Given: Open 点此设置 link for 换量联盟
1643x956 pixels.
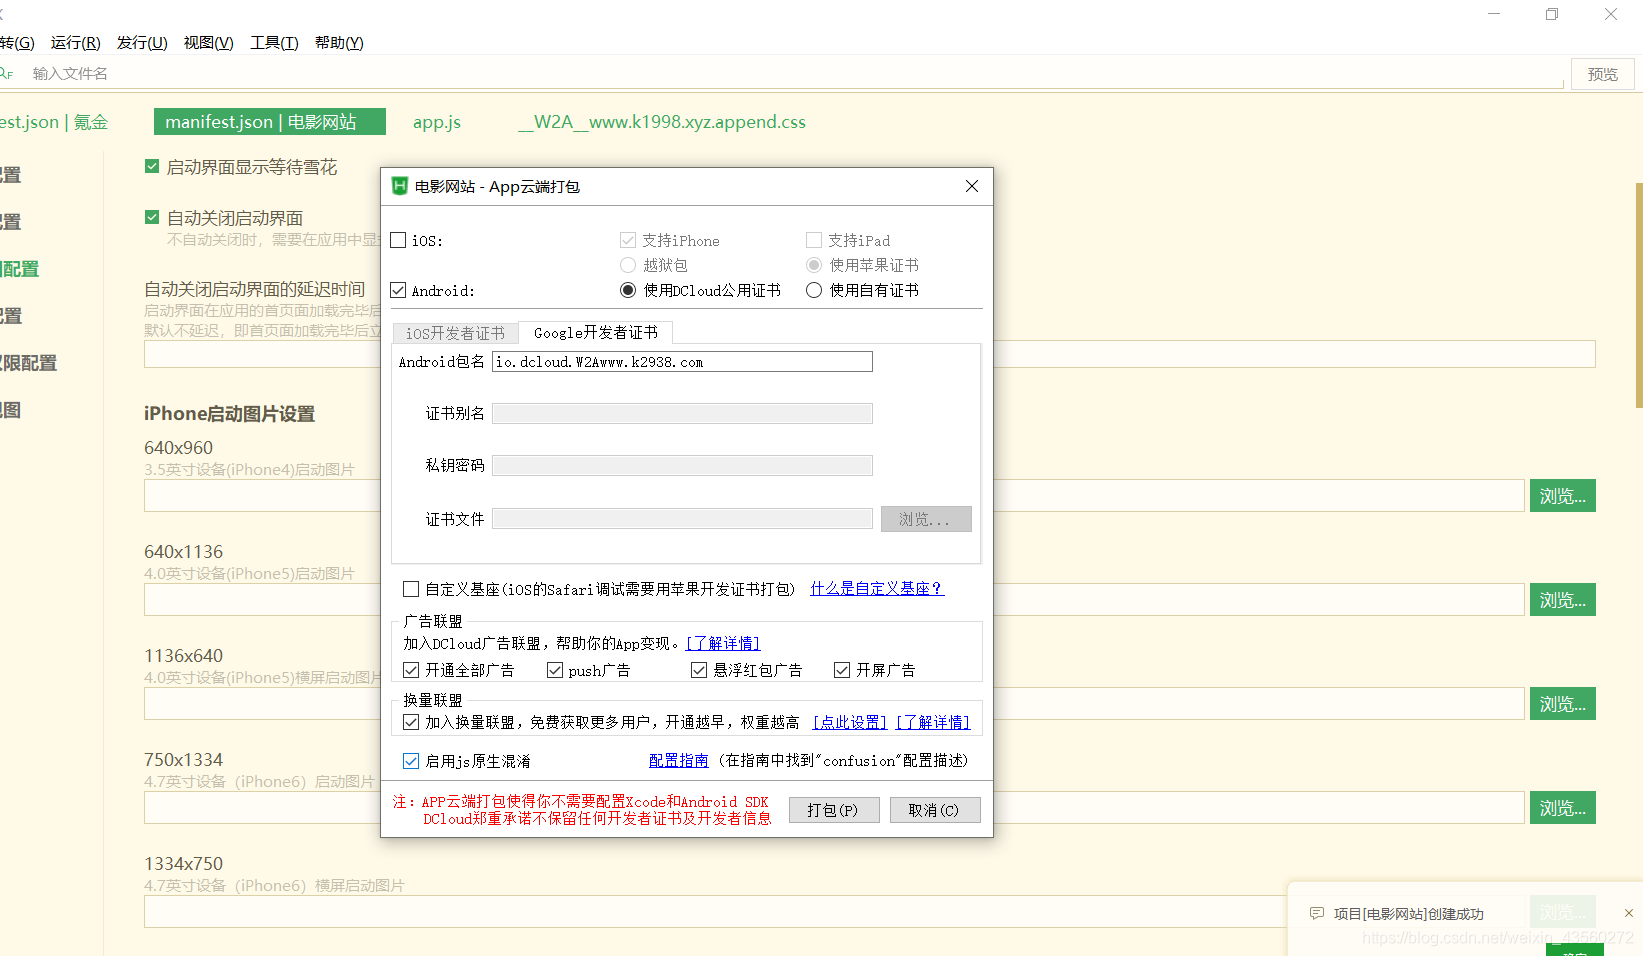Looking at the screenshot, I should point(850,722).
